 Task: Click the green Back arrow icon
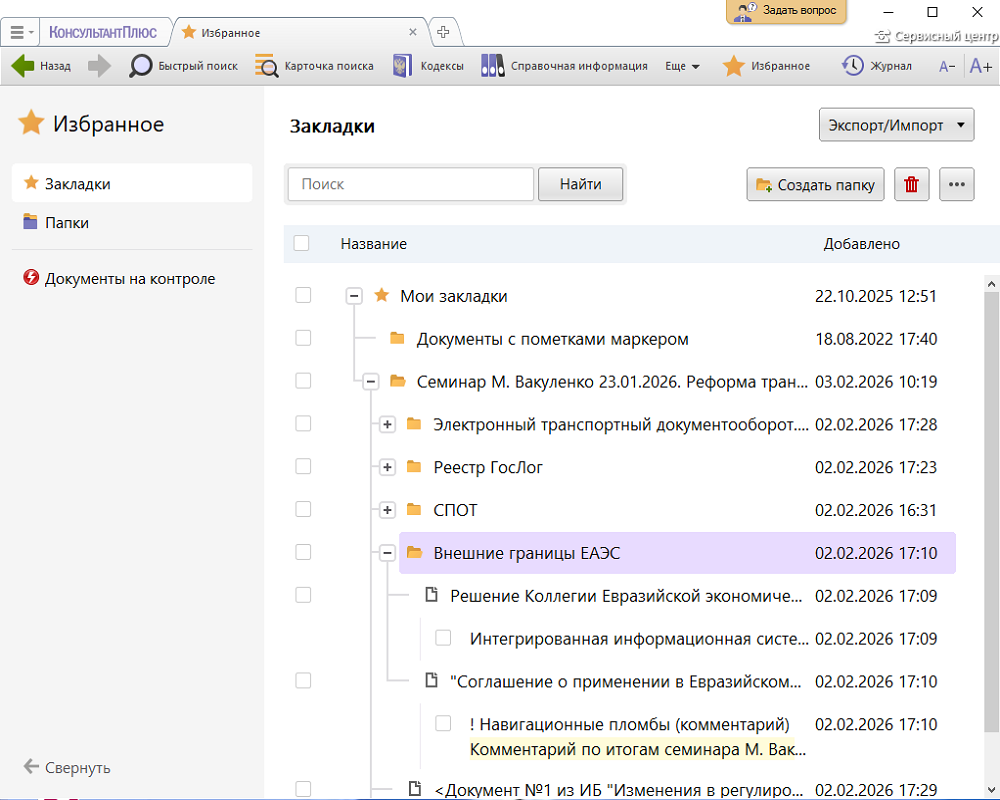point(23,66)
